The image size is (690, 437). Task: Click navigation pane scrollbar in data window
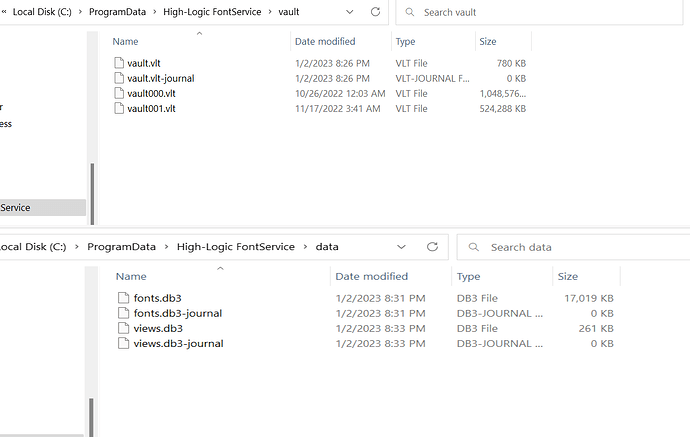pyautogui.click(x=91, y=417)
